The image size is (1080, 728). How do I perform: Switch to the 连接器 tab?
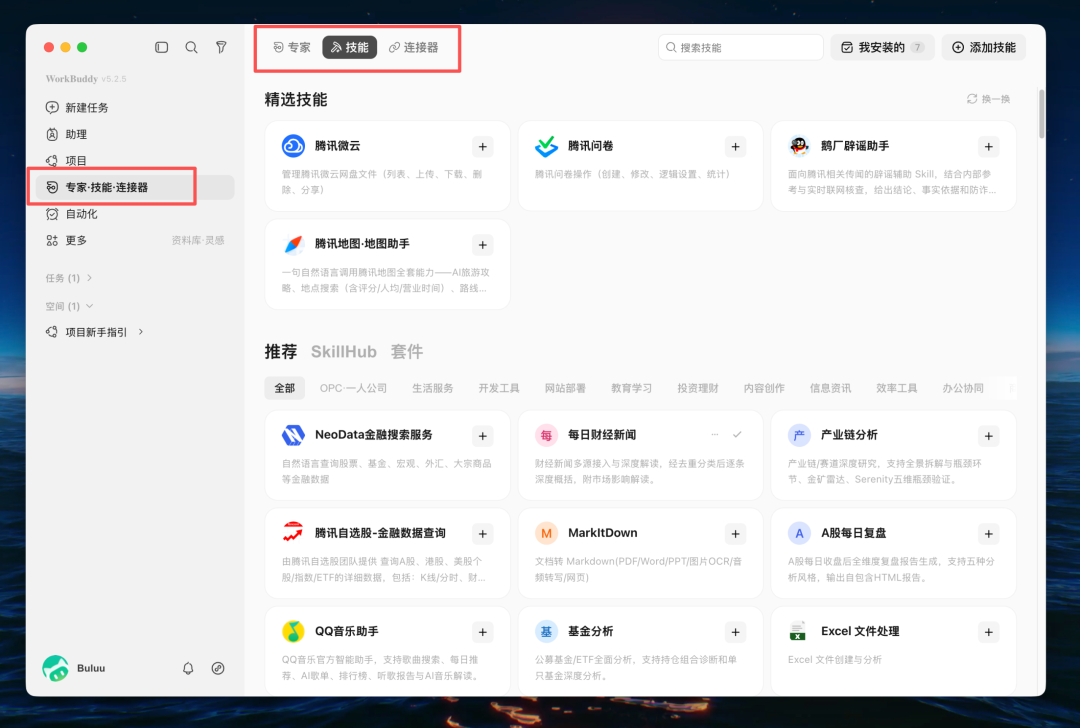[413, 48]
